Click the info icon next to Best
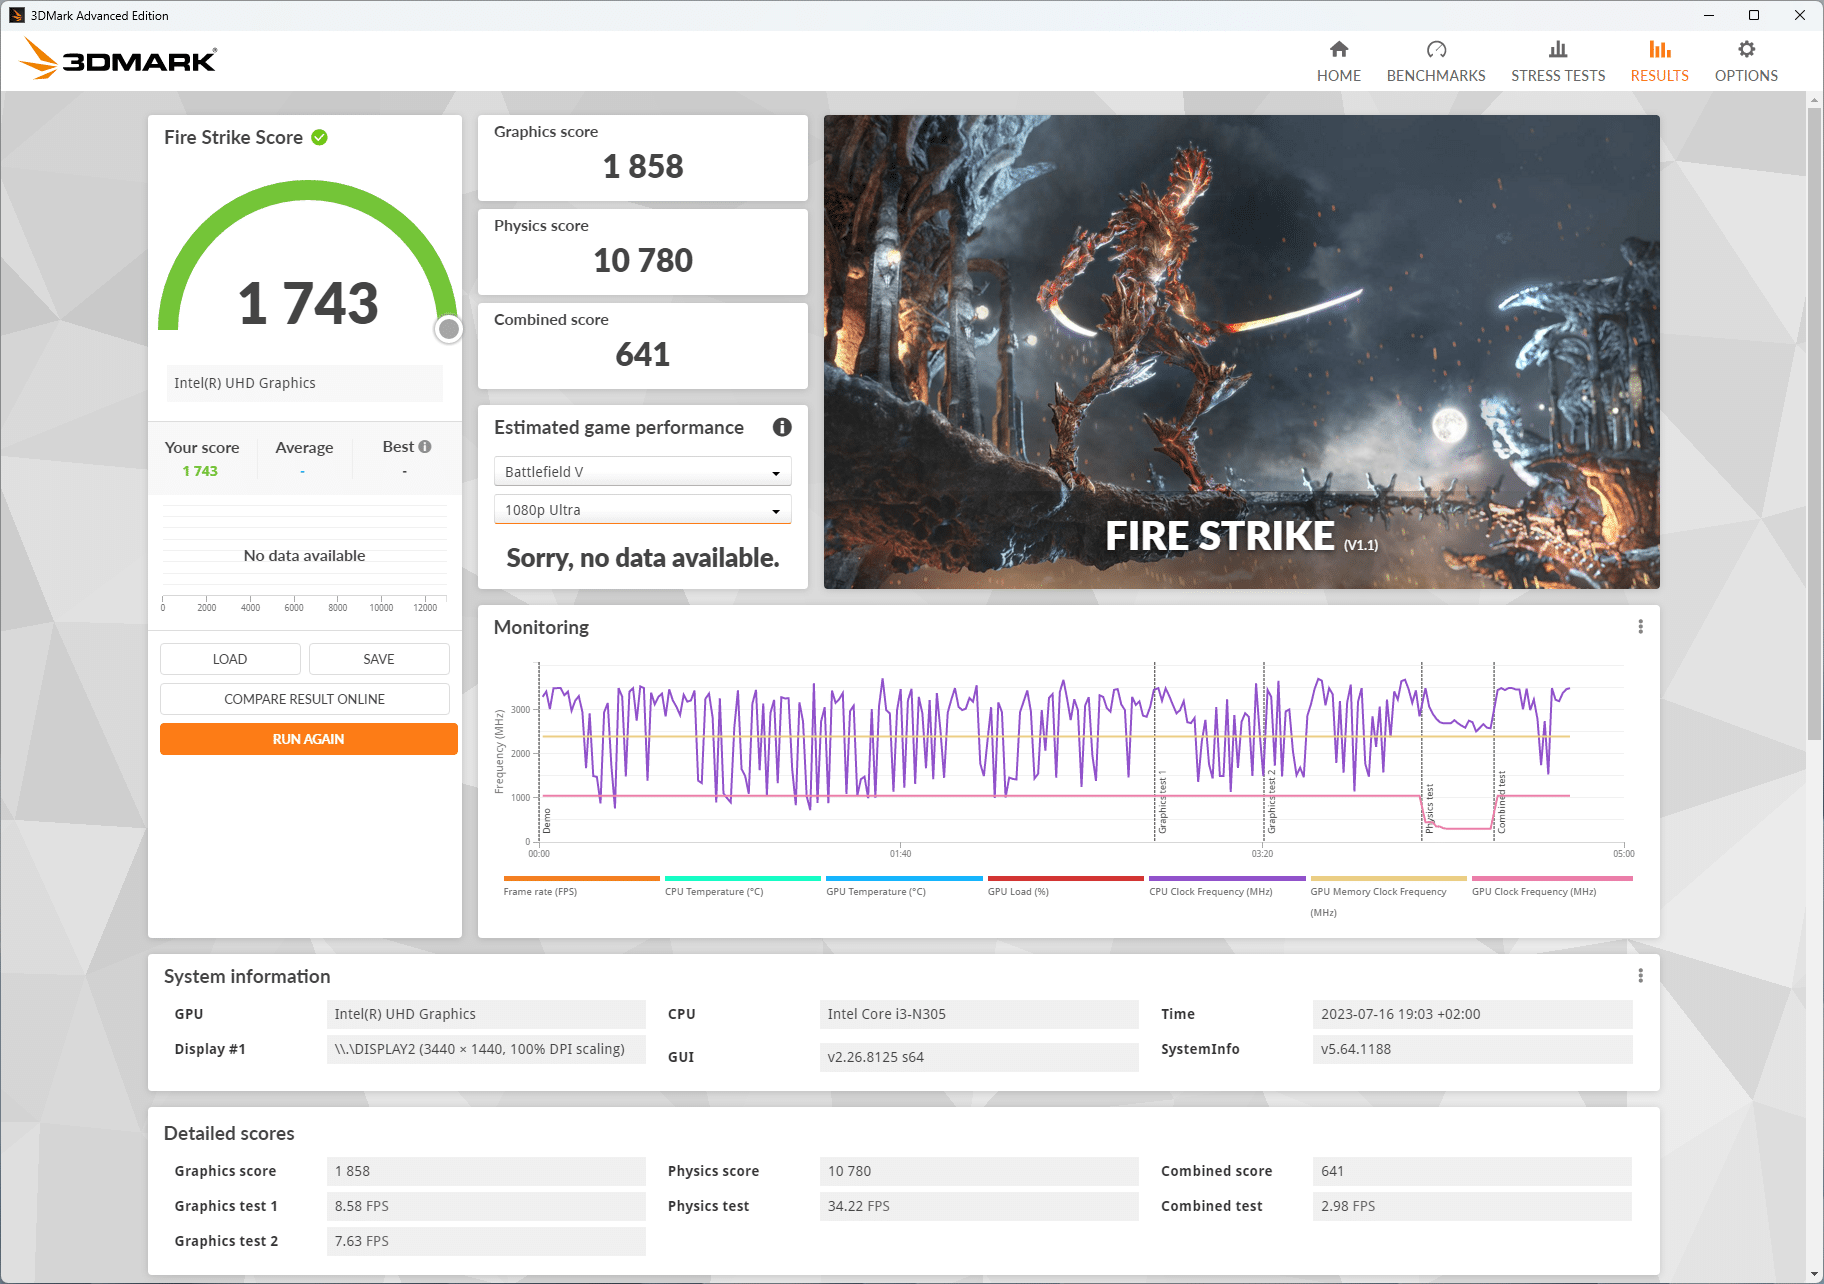Viewport: 1824px width, 1284px height. pyautogui.click(x=425, y=447)
